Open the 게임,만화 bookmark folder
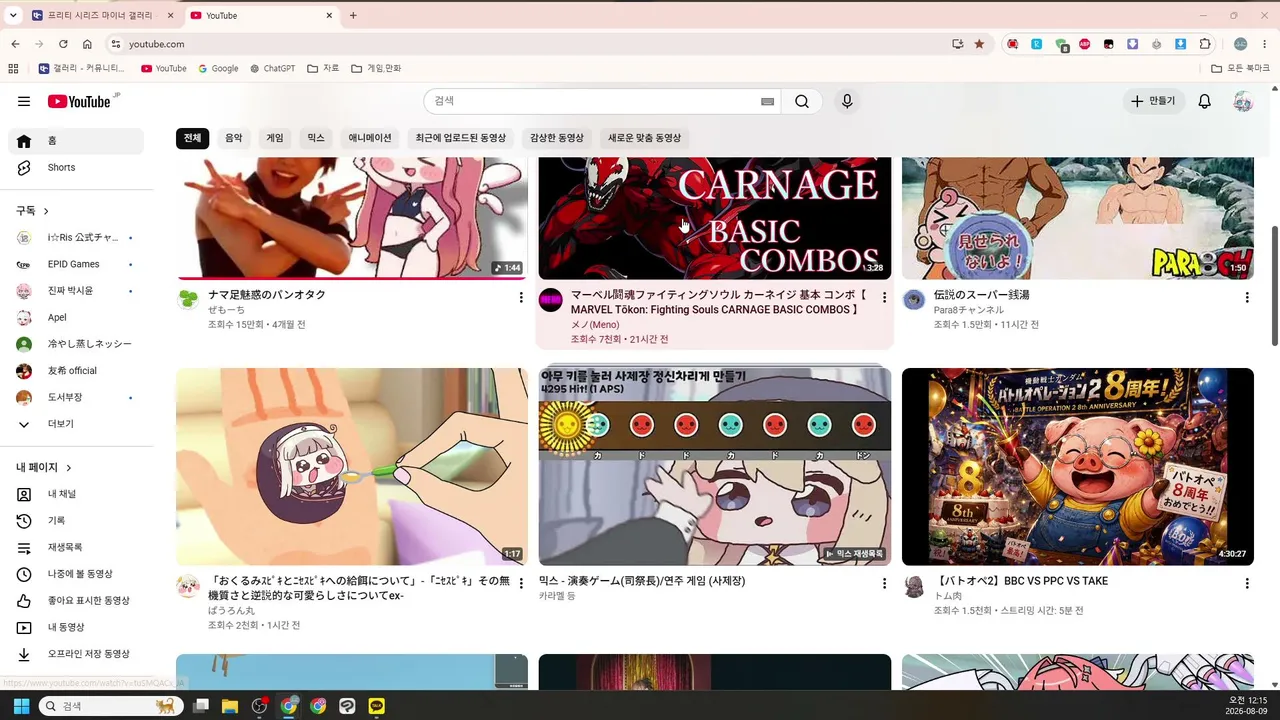This screenshot has height=720, width=1280. coord(376,68)
